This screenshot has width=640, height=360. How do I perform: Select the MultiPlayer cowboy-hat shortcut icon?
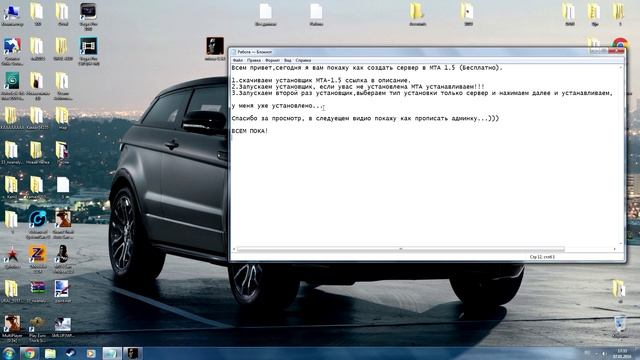pos(12,328)
